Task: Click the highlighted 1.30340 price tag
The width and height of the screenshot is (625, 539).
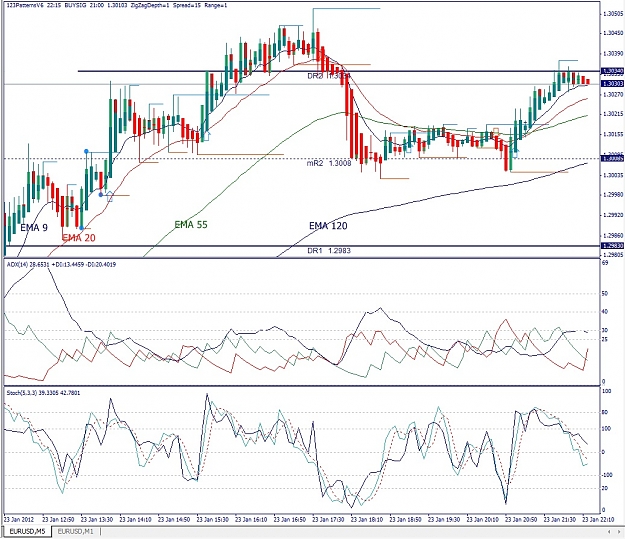Action: (x=612, y=71)
